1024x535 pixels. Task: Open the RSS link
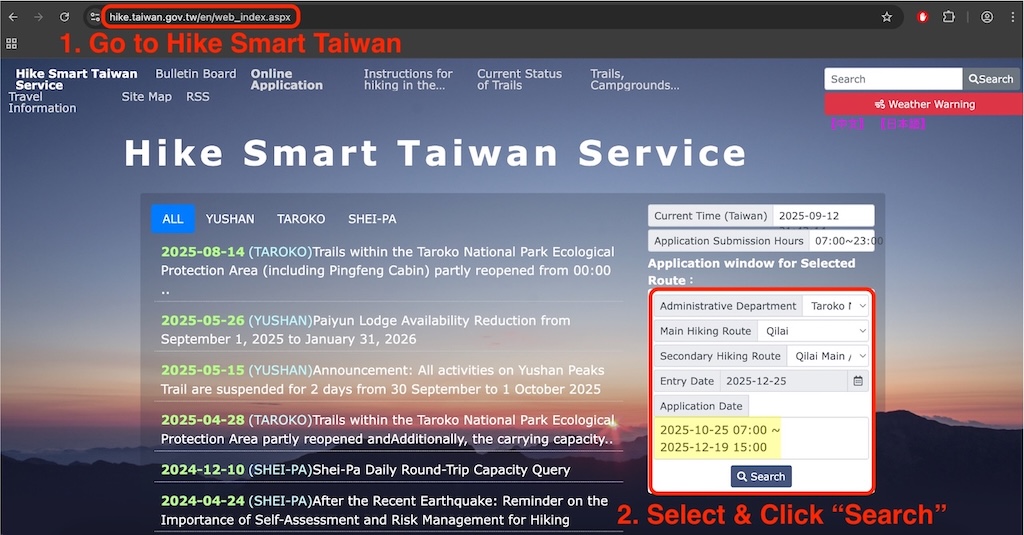pyautogui.click(x=198, y=97)
